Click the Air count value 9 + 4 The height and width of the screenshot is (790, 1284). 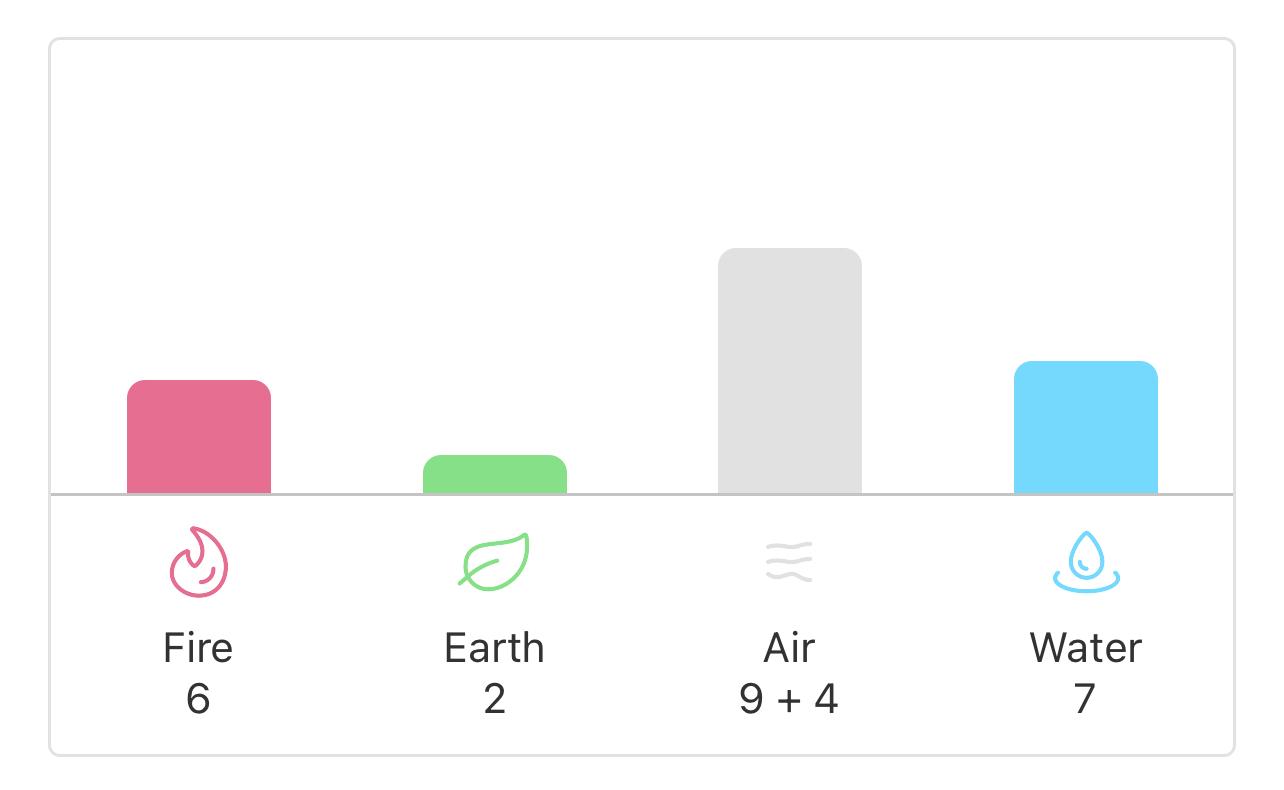[x=789, y=698]
